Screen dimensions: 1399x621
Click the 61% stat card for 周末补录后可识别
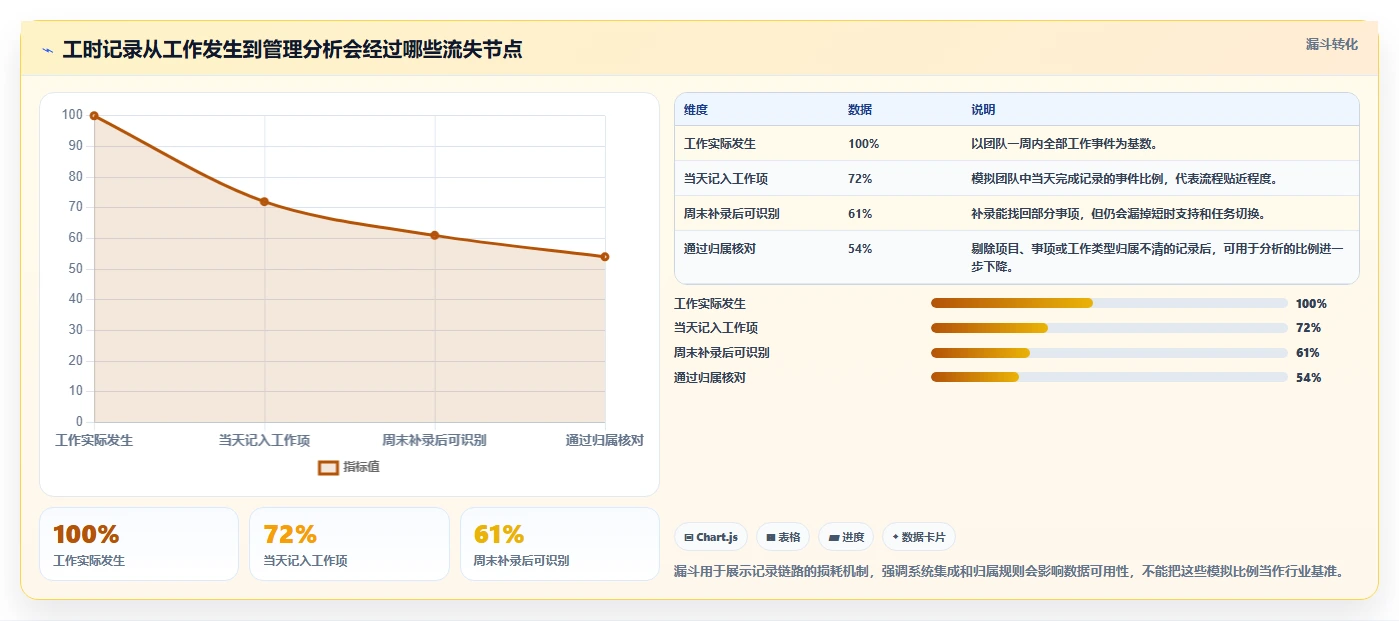click(x=559, y=544)
